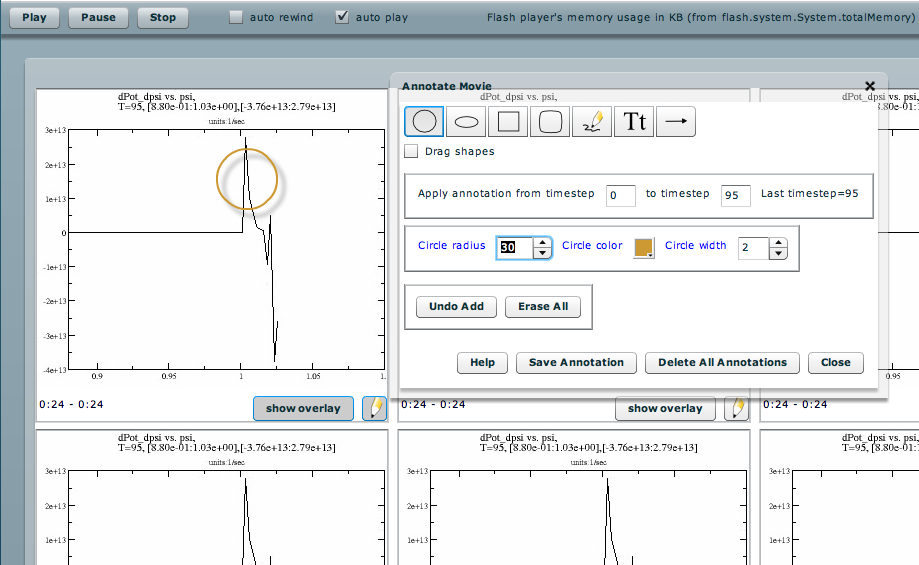Click the top-left dPot_dpsi plot thumbnail
This screenshot has height=565, width=919.
212,241
